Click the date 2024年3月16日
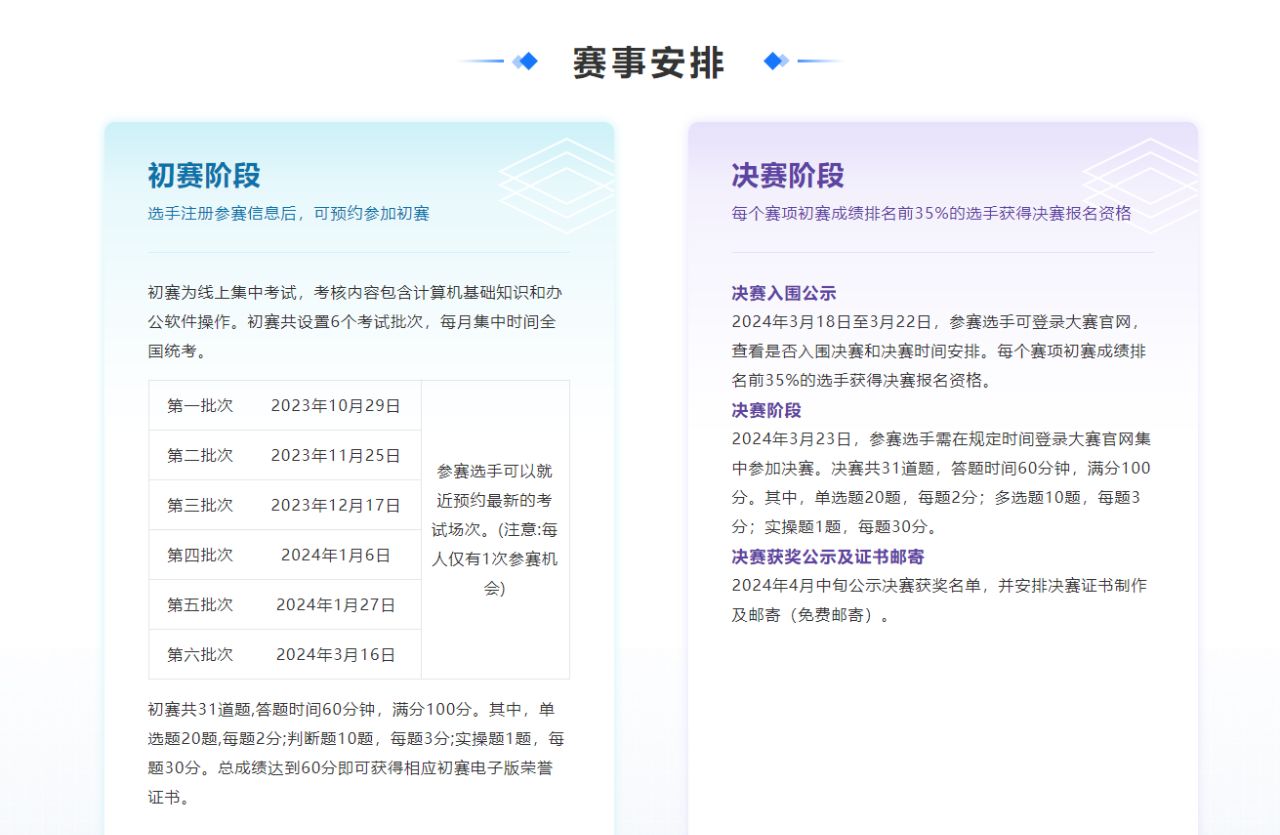Screen dimensions: 1280x835 pyautogui.click(x=336, y=655)
